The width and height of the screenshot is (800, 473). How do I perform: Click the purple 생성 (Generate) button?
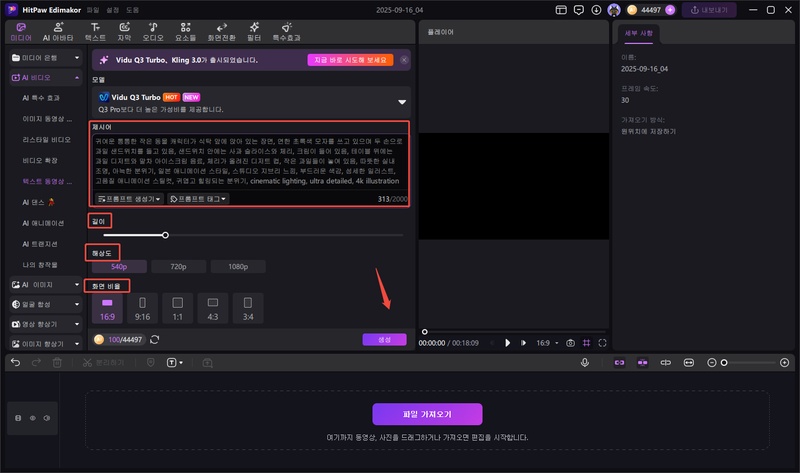tap(384, 339)
